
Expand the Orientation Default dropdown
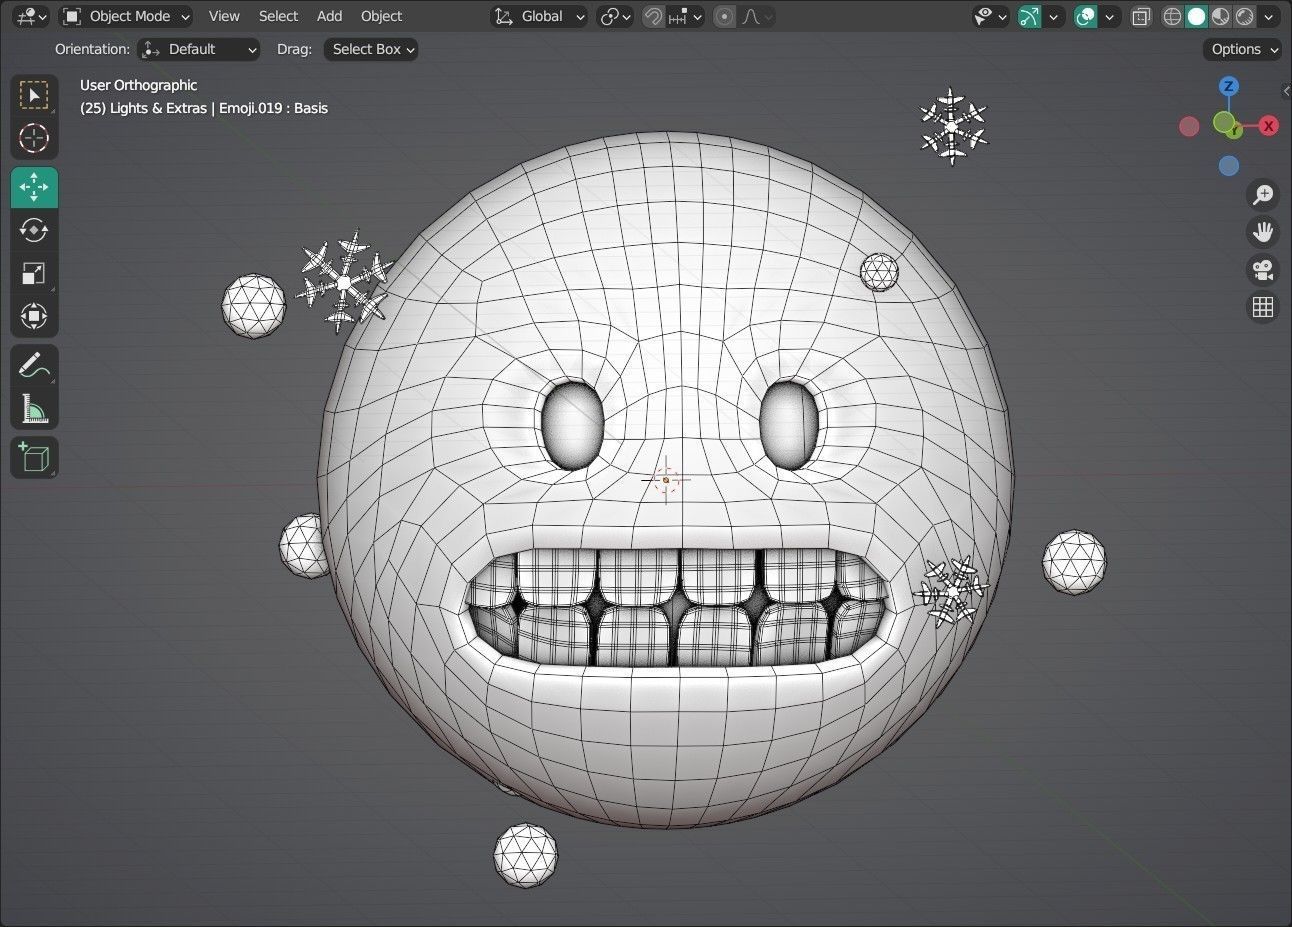[198, 49]
